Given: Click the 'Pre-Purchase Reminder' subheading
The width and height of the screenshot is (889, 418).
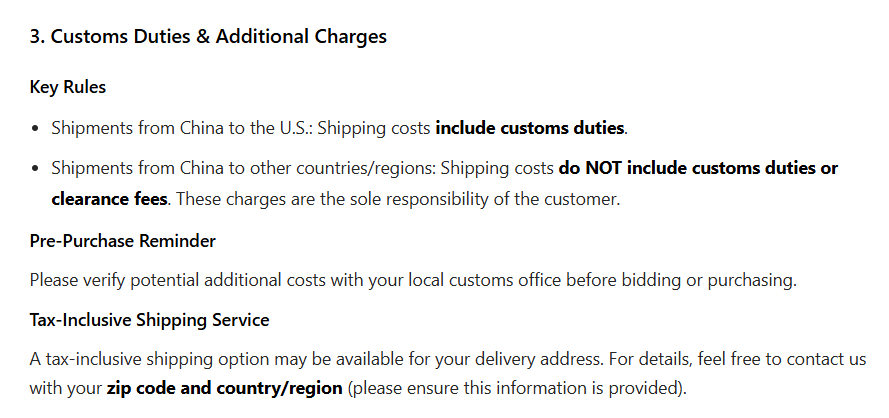Looking at the screenshot, I should pyautogui.click(x=122, y=241).
